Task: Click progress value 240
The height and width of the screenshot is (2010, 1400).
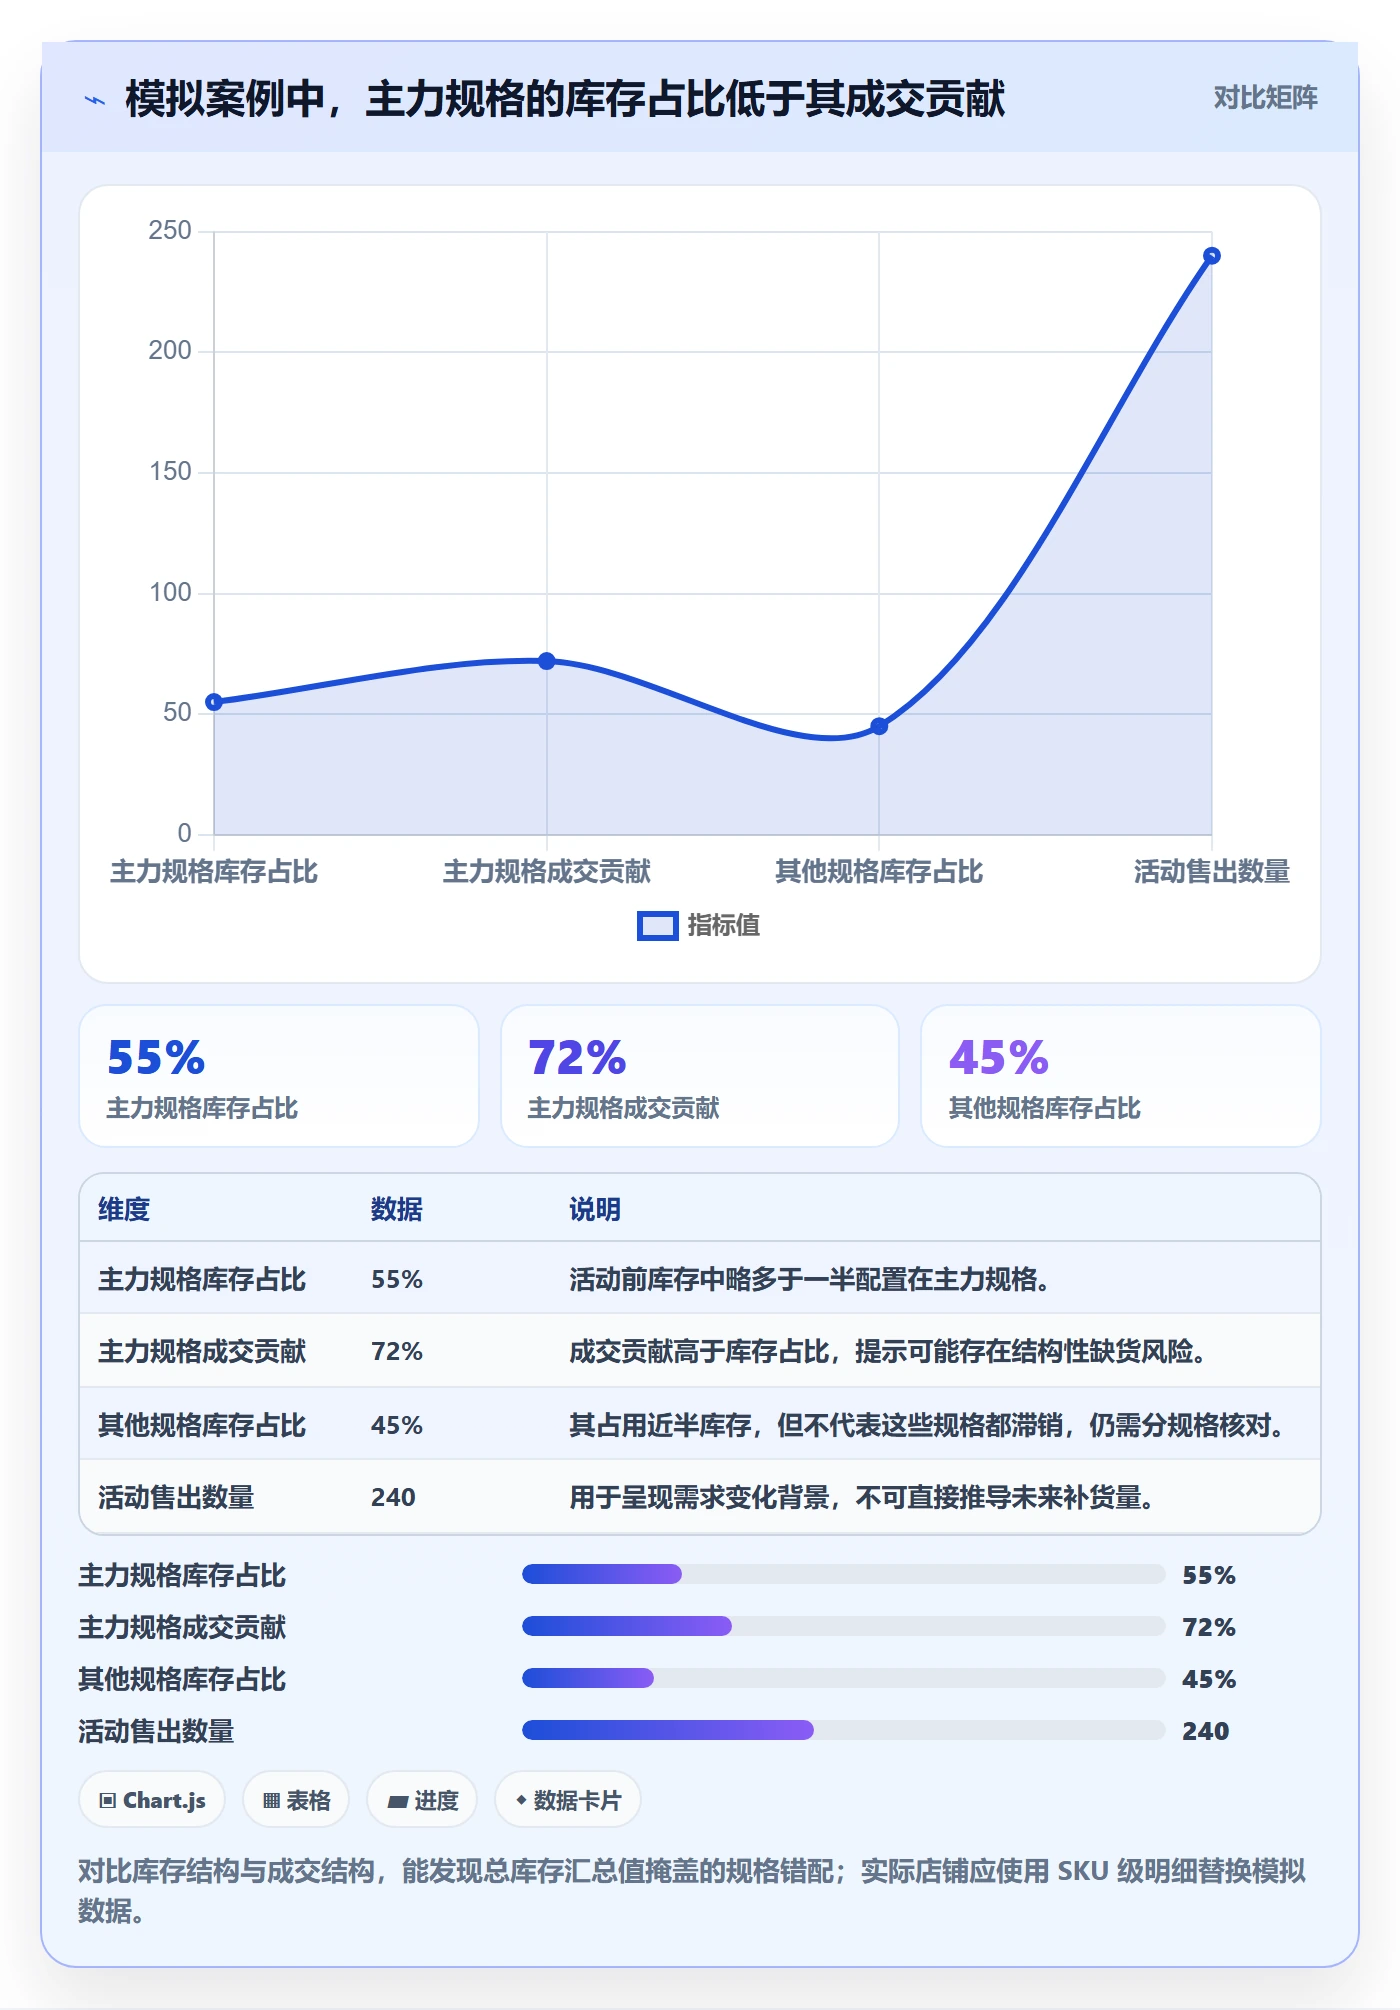Action: (1205, 1731)
